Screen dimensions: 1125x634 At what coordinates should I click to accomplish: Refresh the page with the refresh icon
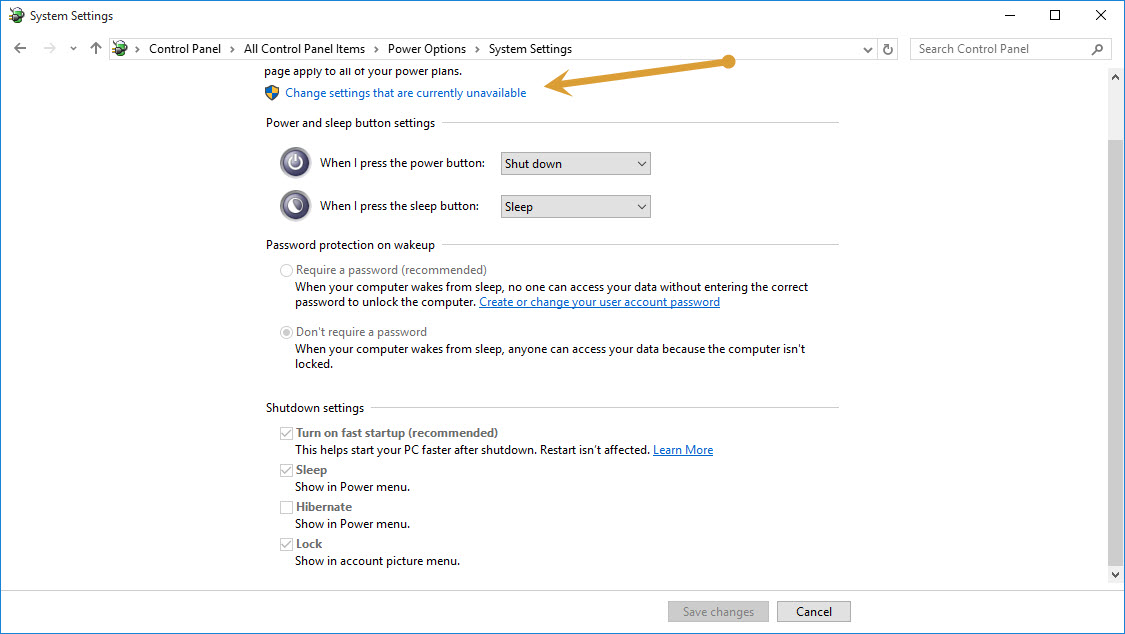click(888, 49)
